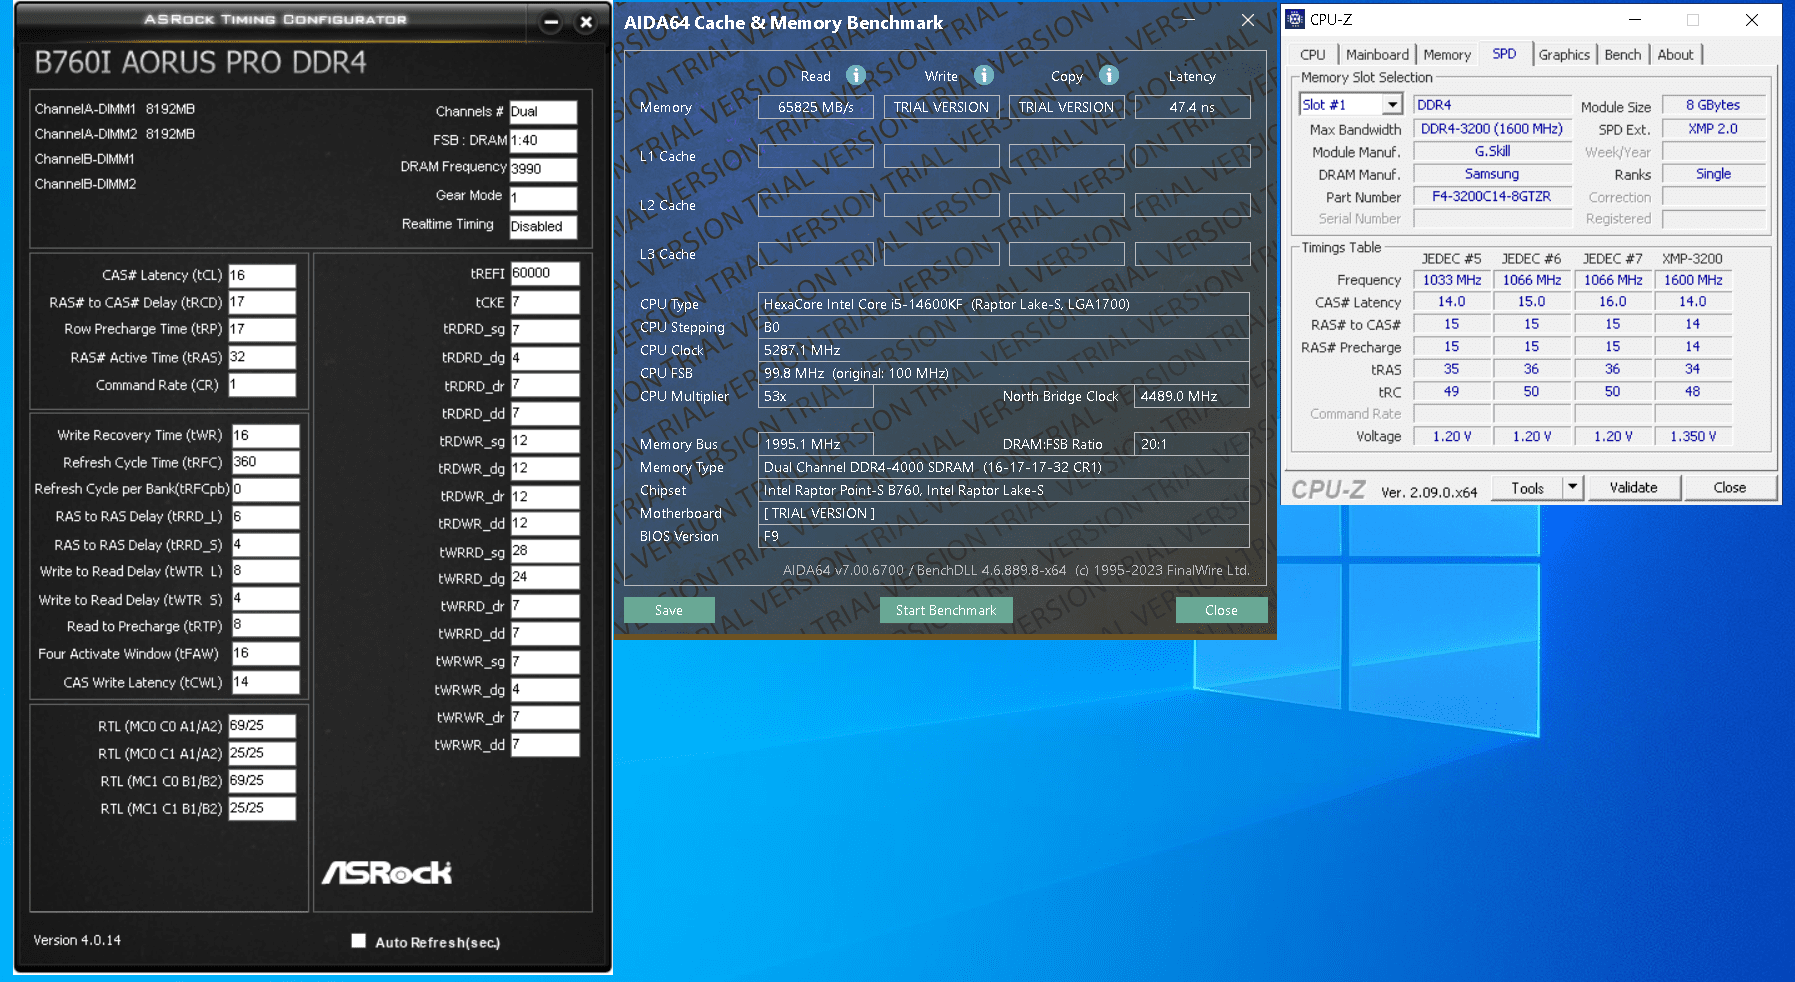Click the Refresh Cycle Time (tRFC) field
Image resolution: width=1795 pixels, height=982 pixels.
click(x=265, y=462)
